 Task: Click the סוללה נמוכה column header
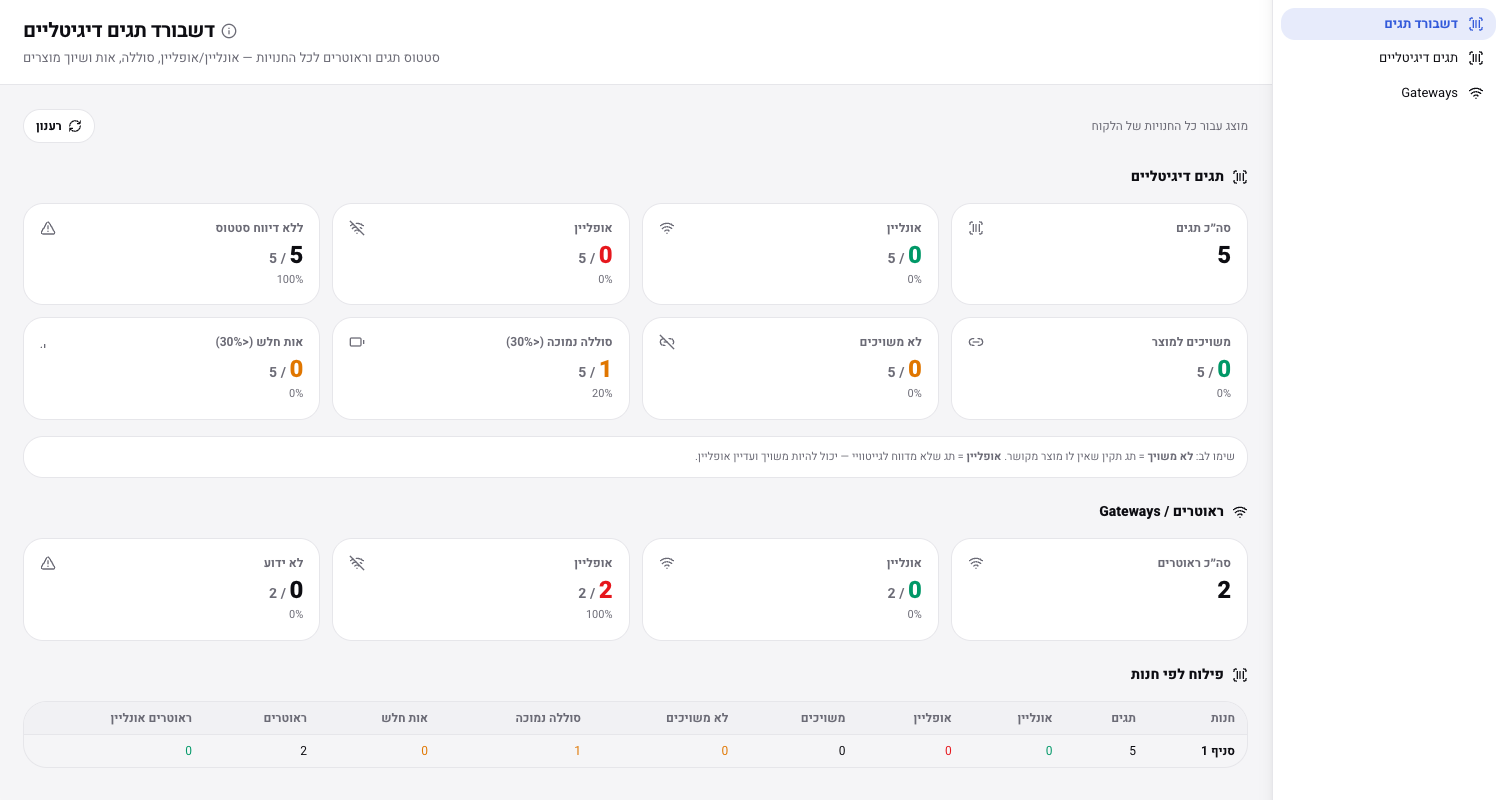point(548,718)
